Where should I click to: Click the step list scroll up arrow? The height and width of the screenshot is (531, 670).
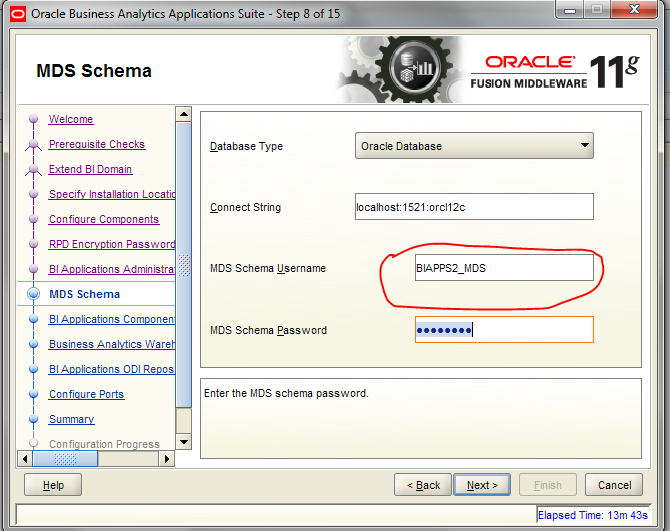tap(184, 114)
